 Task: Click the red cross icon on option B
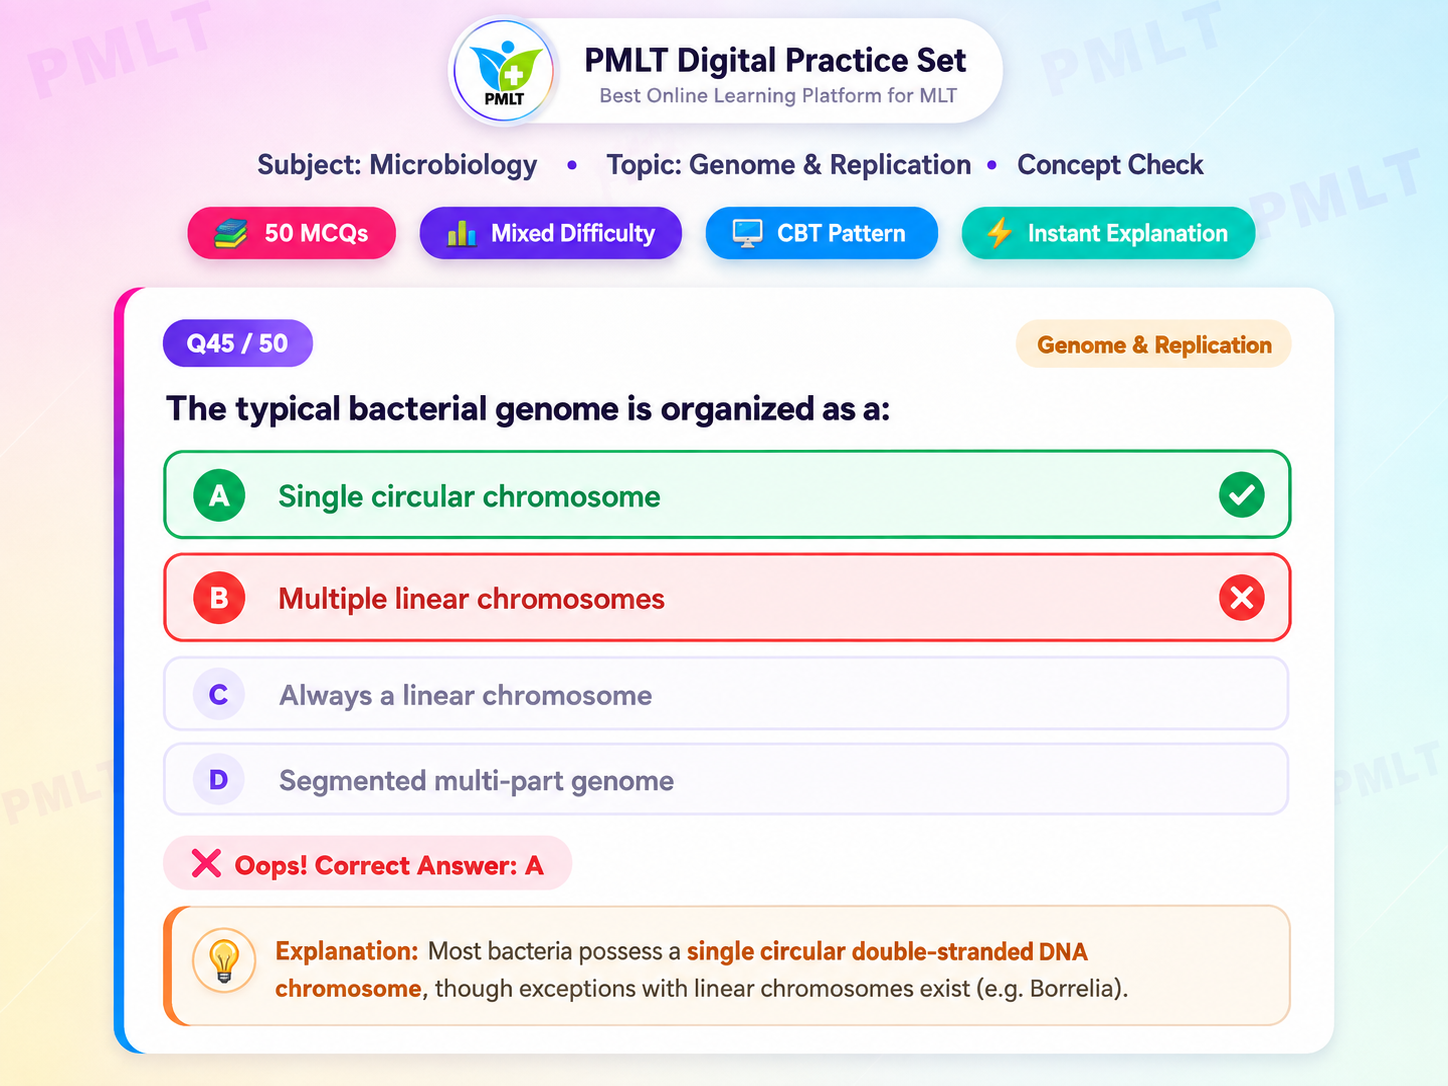click(x=1242, y=598)
